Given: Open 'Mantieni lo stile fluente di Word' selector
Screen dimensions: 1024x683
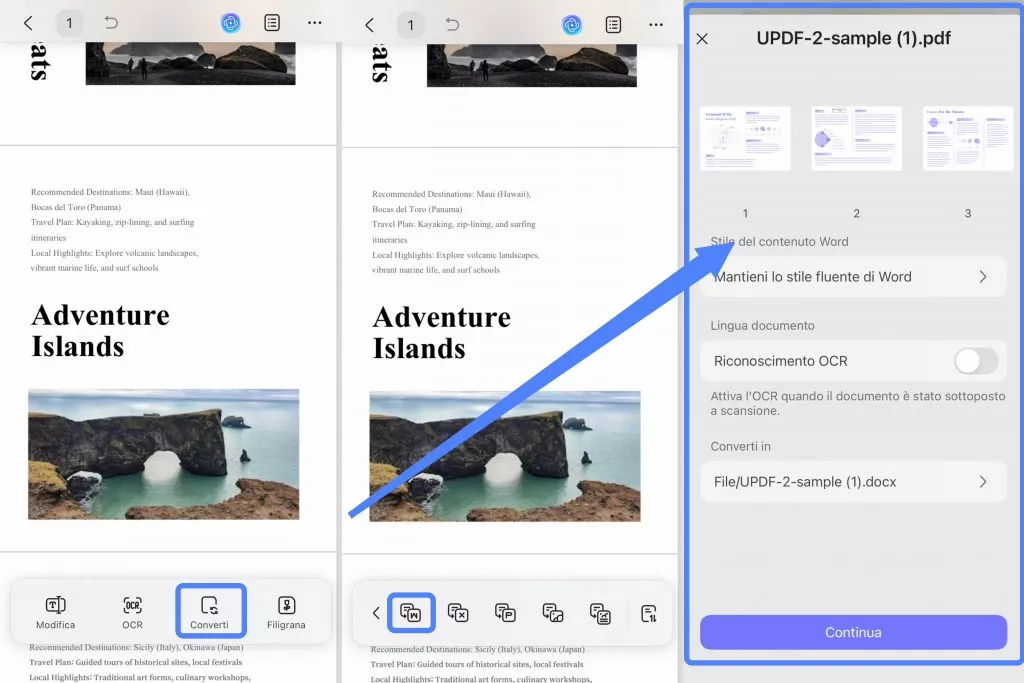Looking at the screenshot, I should click(x=853, y=277).
